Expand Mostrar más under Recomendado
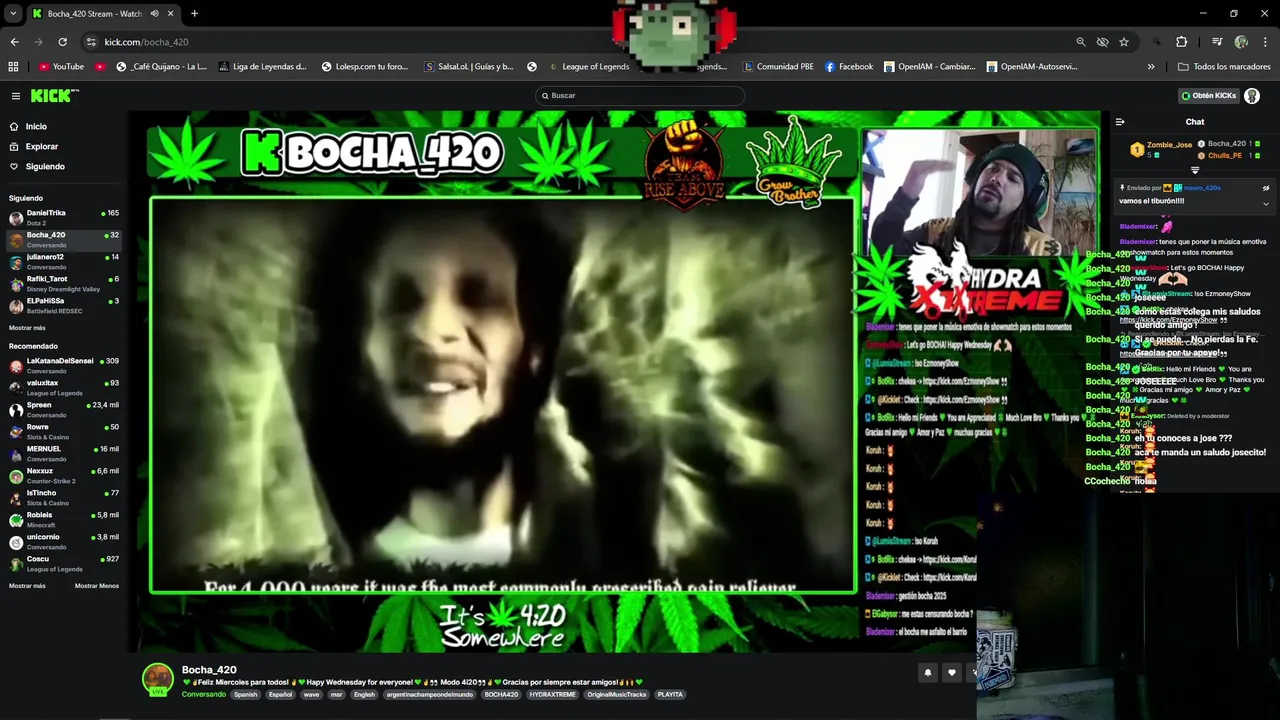The width and height of the screenshot is (1280, 720). (x=27, y=586)
